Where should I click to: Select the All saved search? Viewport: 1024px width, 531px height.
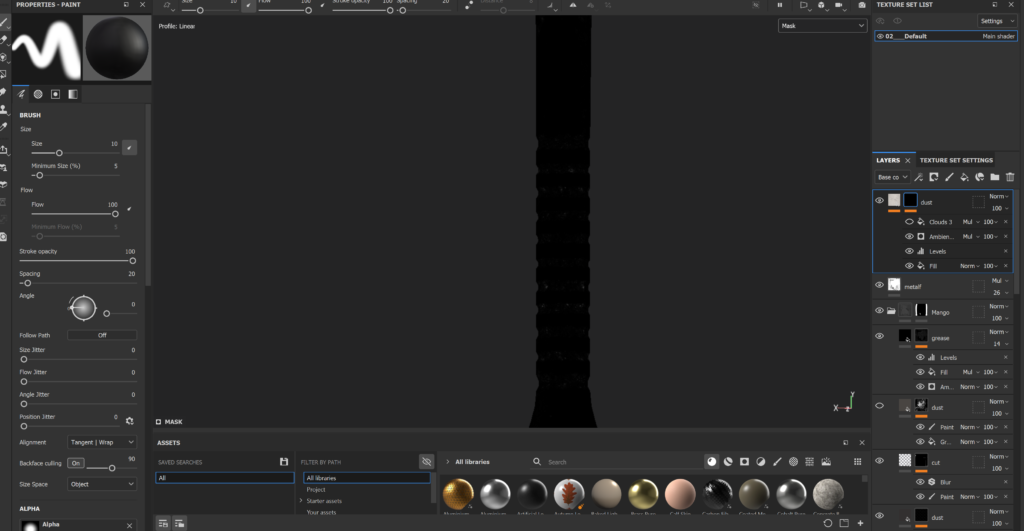pos(224,478)
